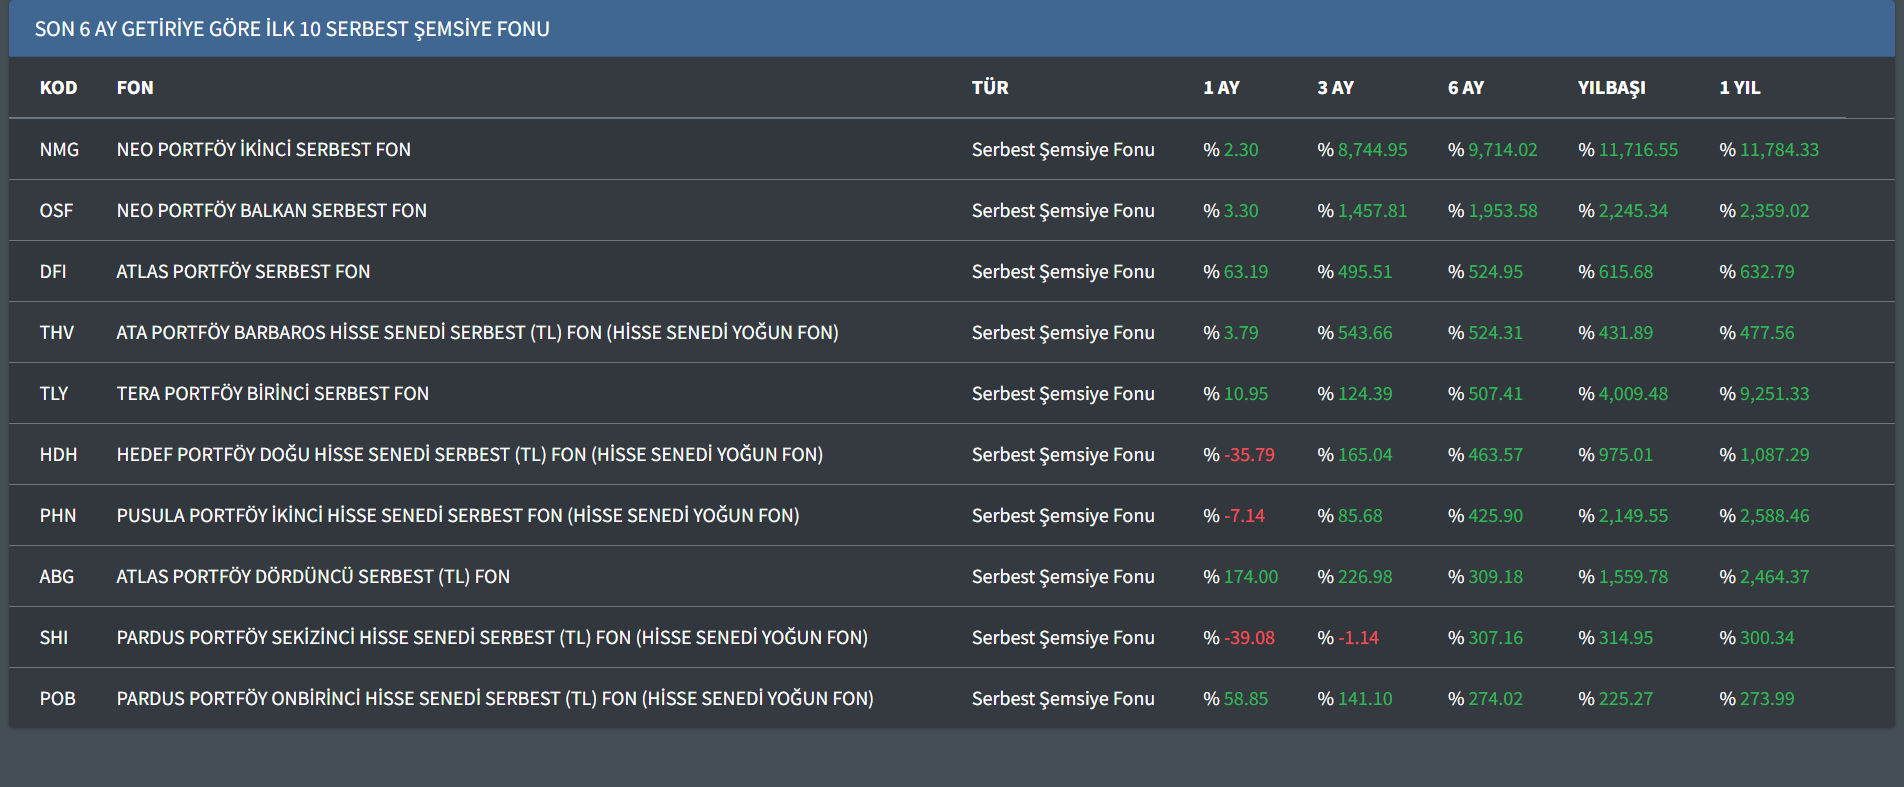Click the NMG fund code
Image resolution: width=1904 pixels, height=787 pixels.
pyautogui.click(x=59, y=150)
